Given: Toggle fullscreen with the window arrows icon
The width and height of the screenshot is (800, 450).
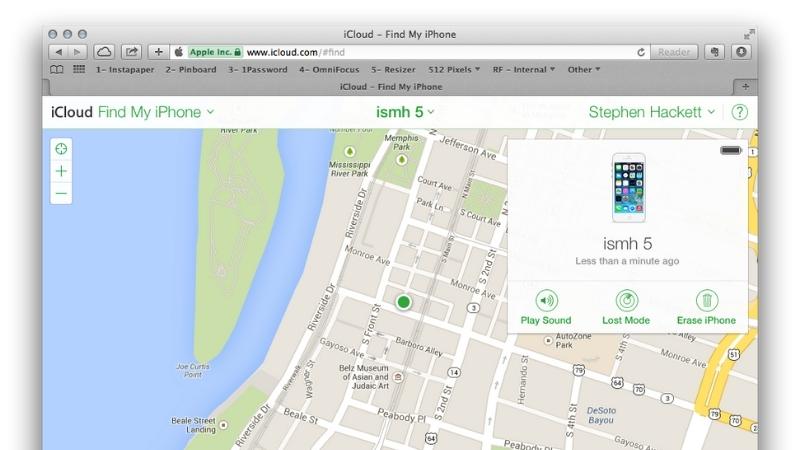Looking at the screenshot, I should [x=748, y=34].
